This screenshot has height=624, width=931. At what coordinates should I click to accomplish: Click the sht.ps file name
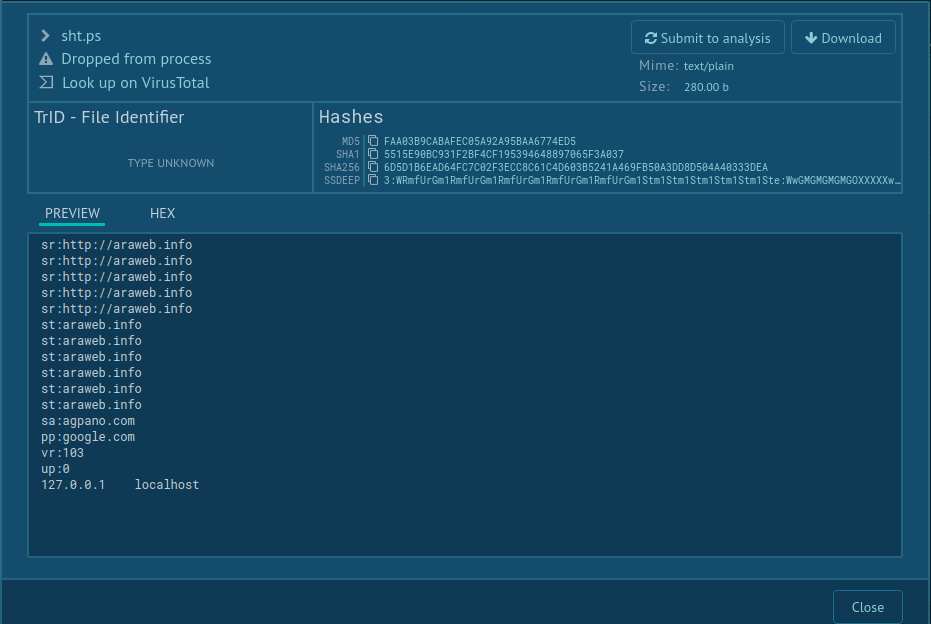[x=81, y=36]
